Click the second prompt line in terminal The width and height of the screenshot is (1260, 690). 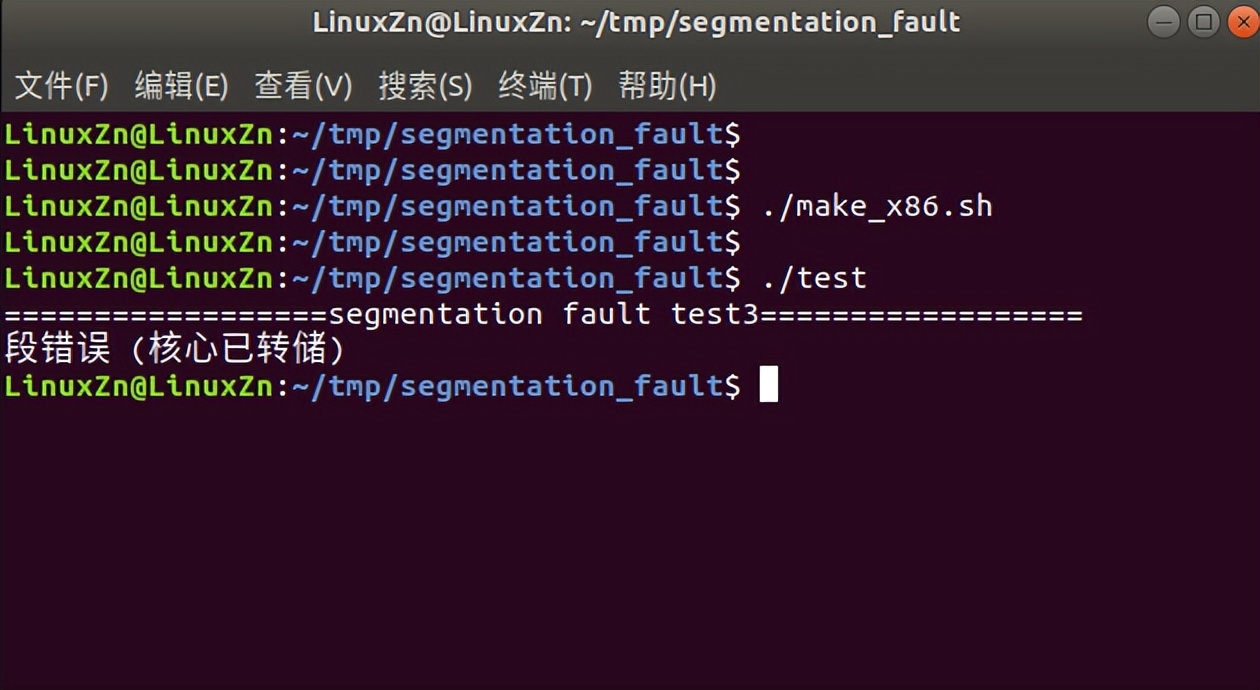click(372, 170)
